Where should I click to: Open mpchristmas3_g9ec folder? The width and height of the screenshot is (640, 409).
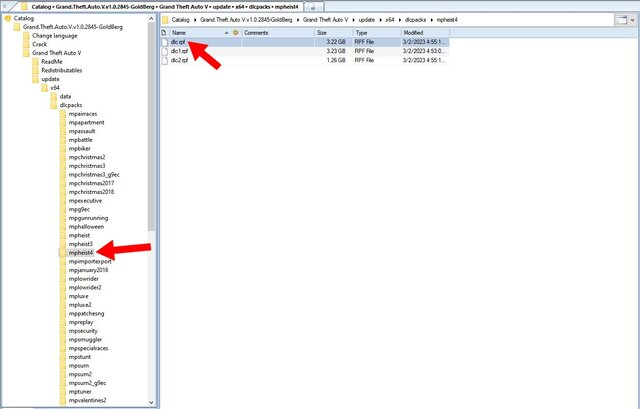(94, 175)
